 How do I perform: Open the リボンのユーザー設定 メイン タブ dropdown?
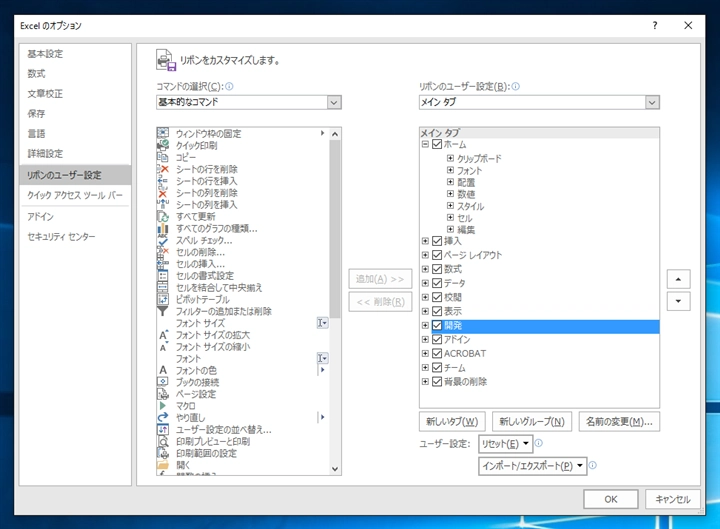pyautogui.click(x=652, y=102)
